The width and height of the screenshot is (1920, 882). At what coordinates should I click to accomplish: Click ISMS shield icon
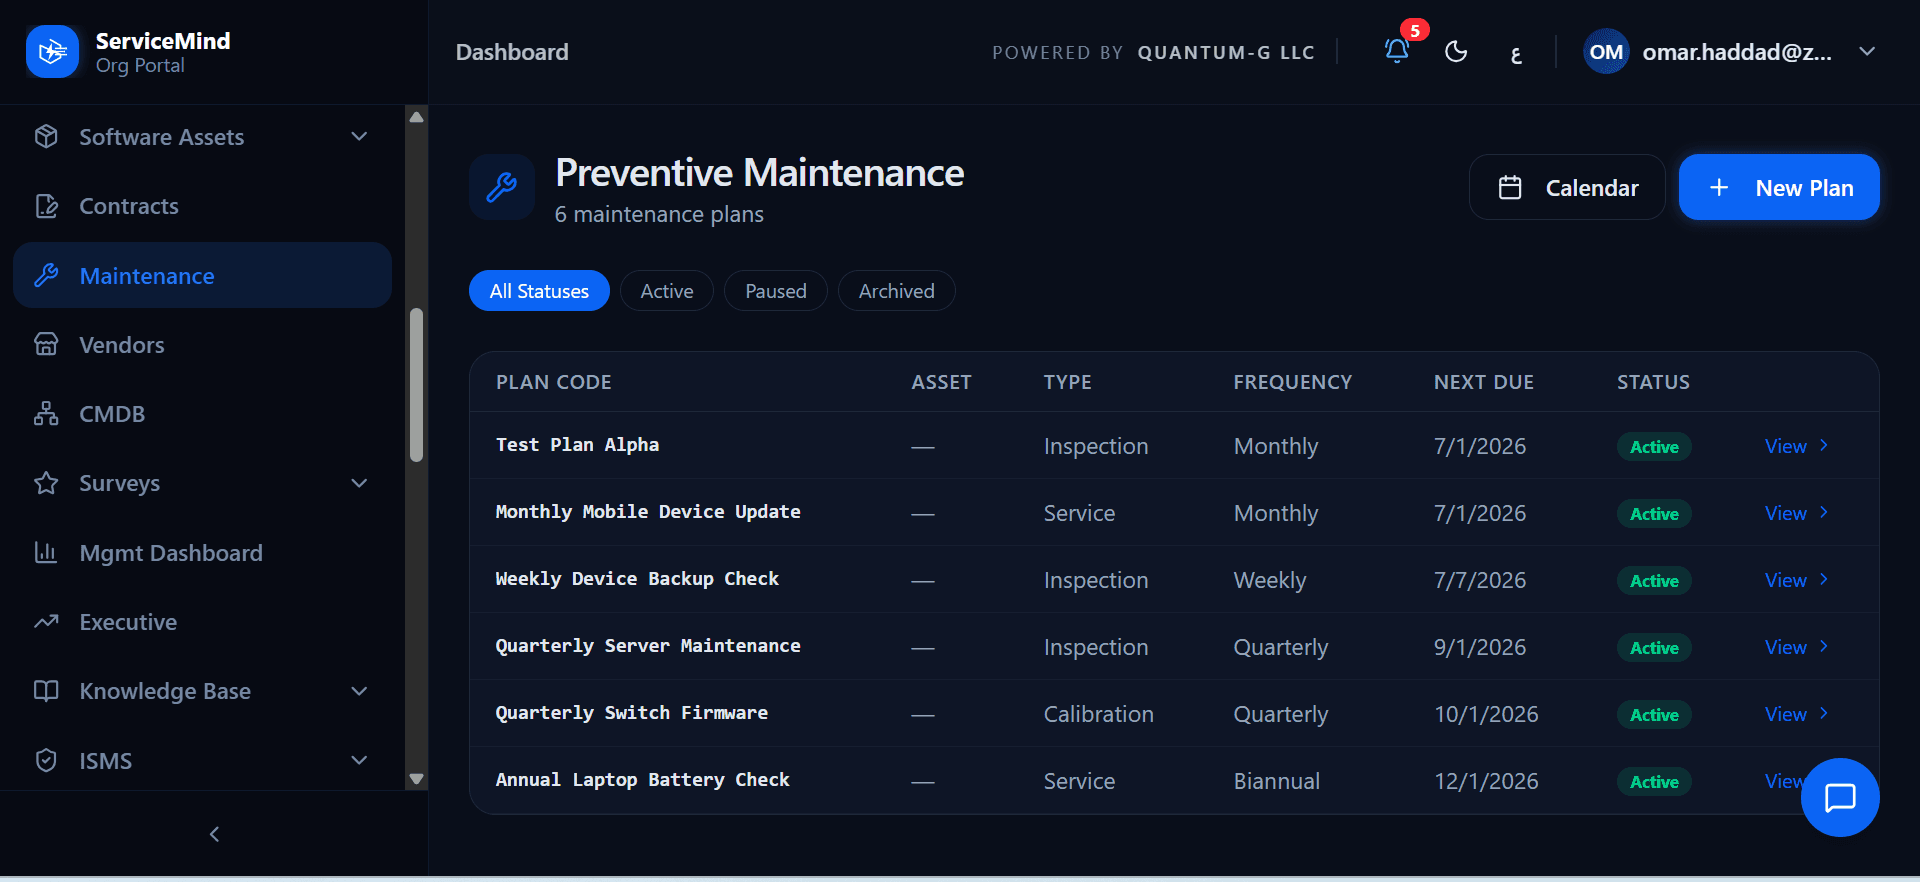point(46,760)
